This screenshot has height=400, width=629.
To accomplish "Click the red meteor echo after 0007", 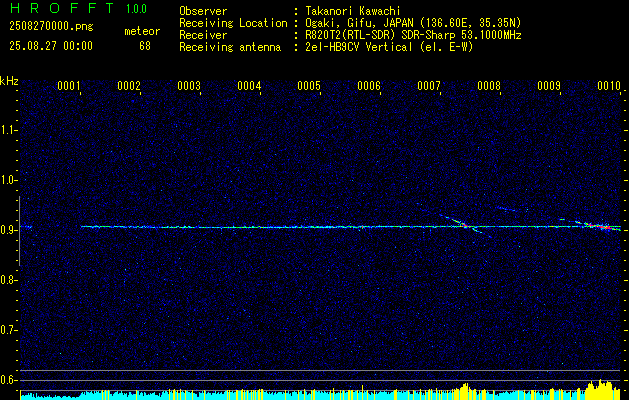I will [465, 226].
